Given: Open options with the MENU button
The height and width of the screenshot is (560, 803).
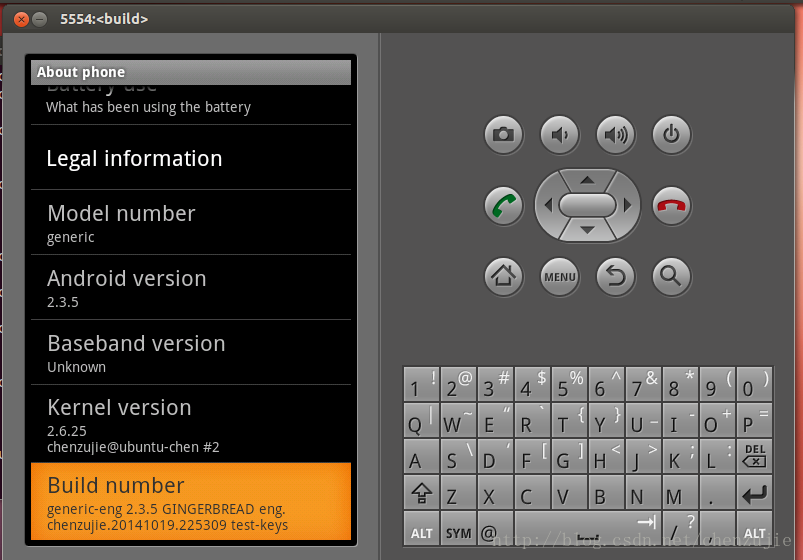Looking at the screenshot, I should click(560, 277).
